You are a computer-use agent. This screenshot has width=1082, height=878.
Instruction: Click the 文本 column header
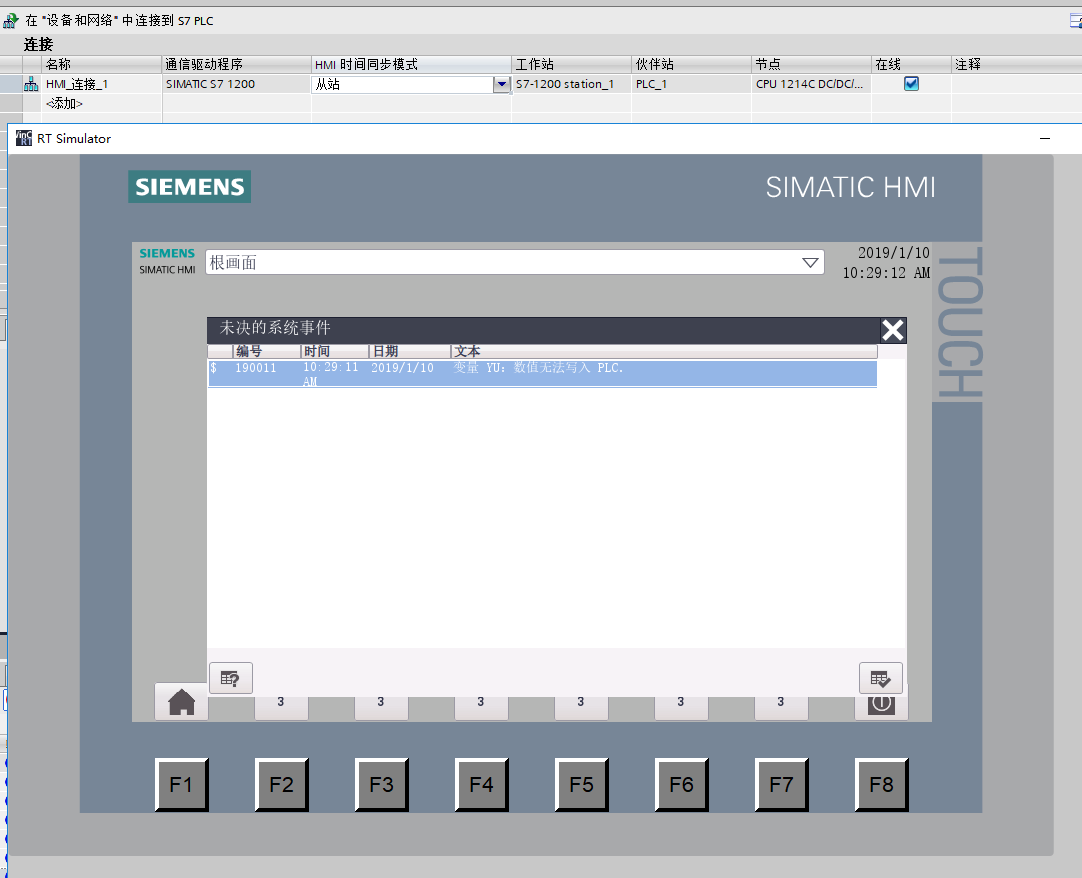point(663,352)
